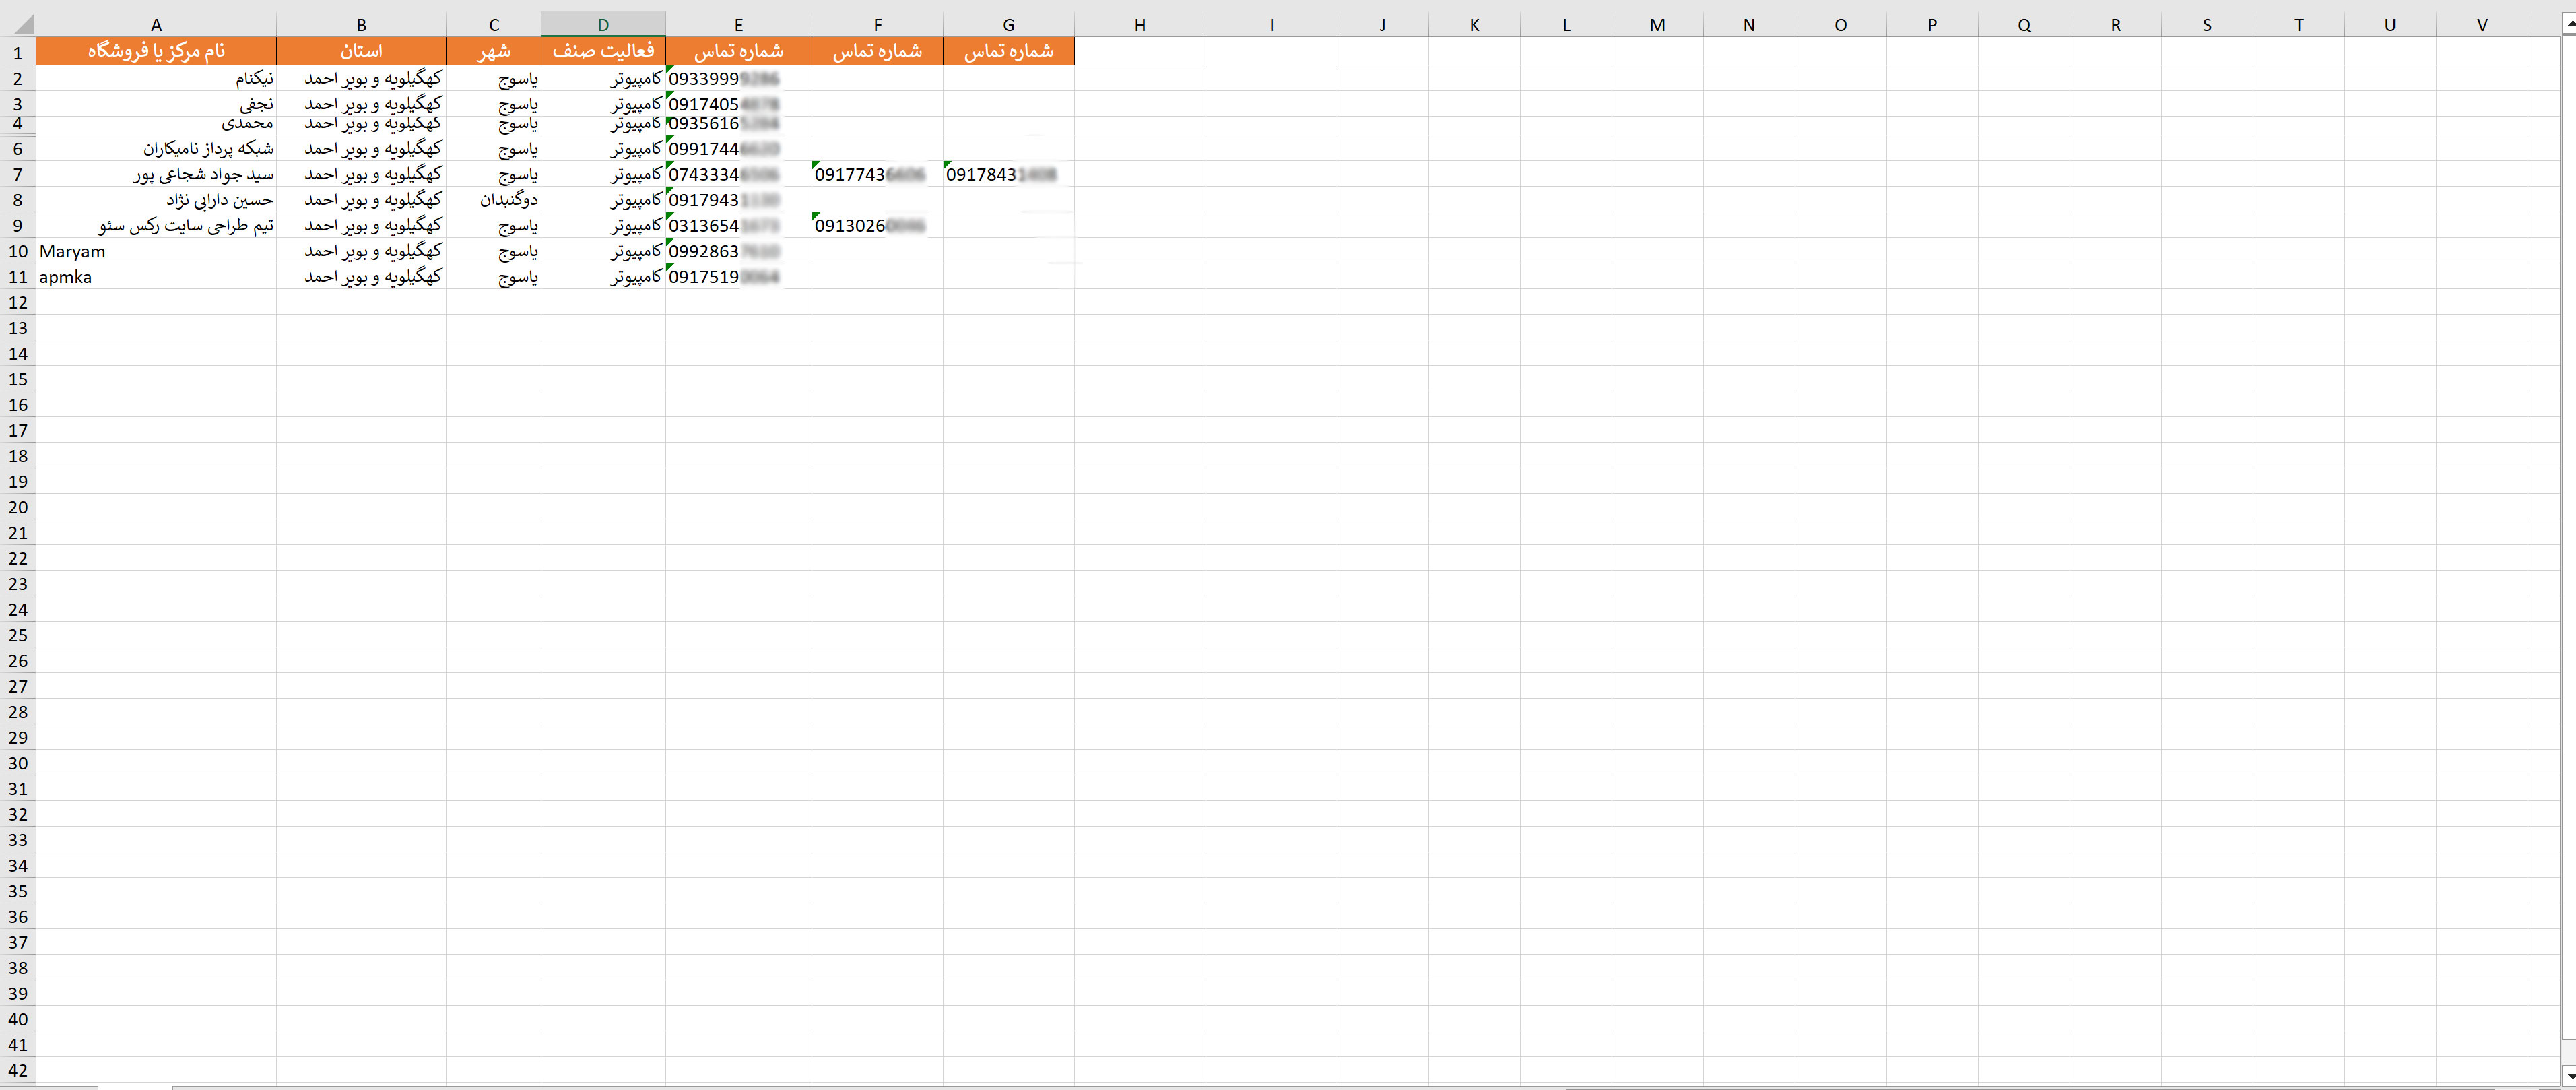This screenshot has width=2576, height=1090.
Task: Select column F header
Action: click(x=877, y=24)
